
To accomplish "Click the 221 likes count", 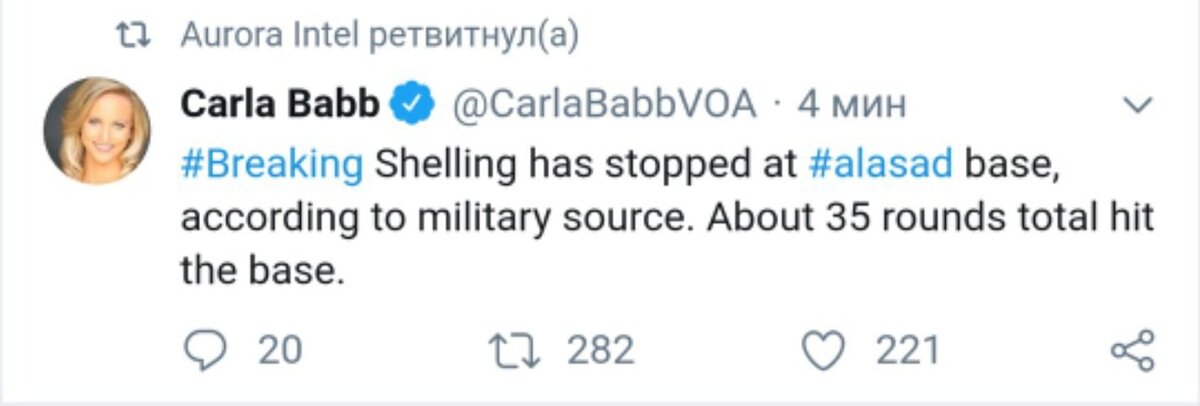I will coord(908,351).
